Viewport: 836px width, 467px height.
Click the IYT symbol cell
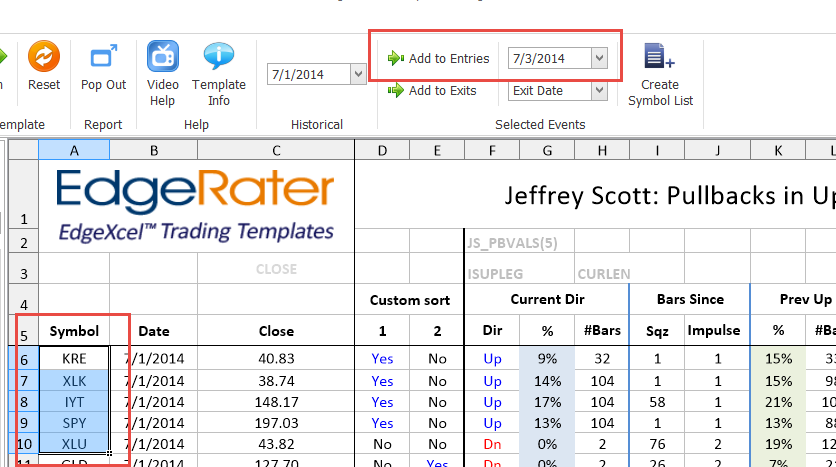(74, 401)
